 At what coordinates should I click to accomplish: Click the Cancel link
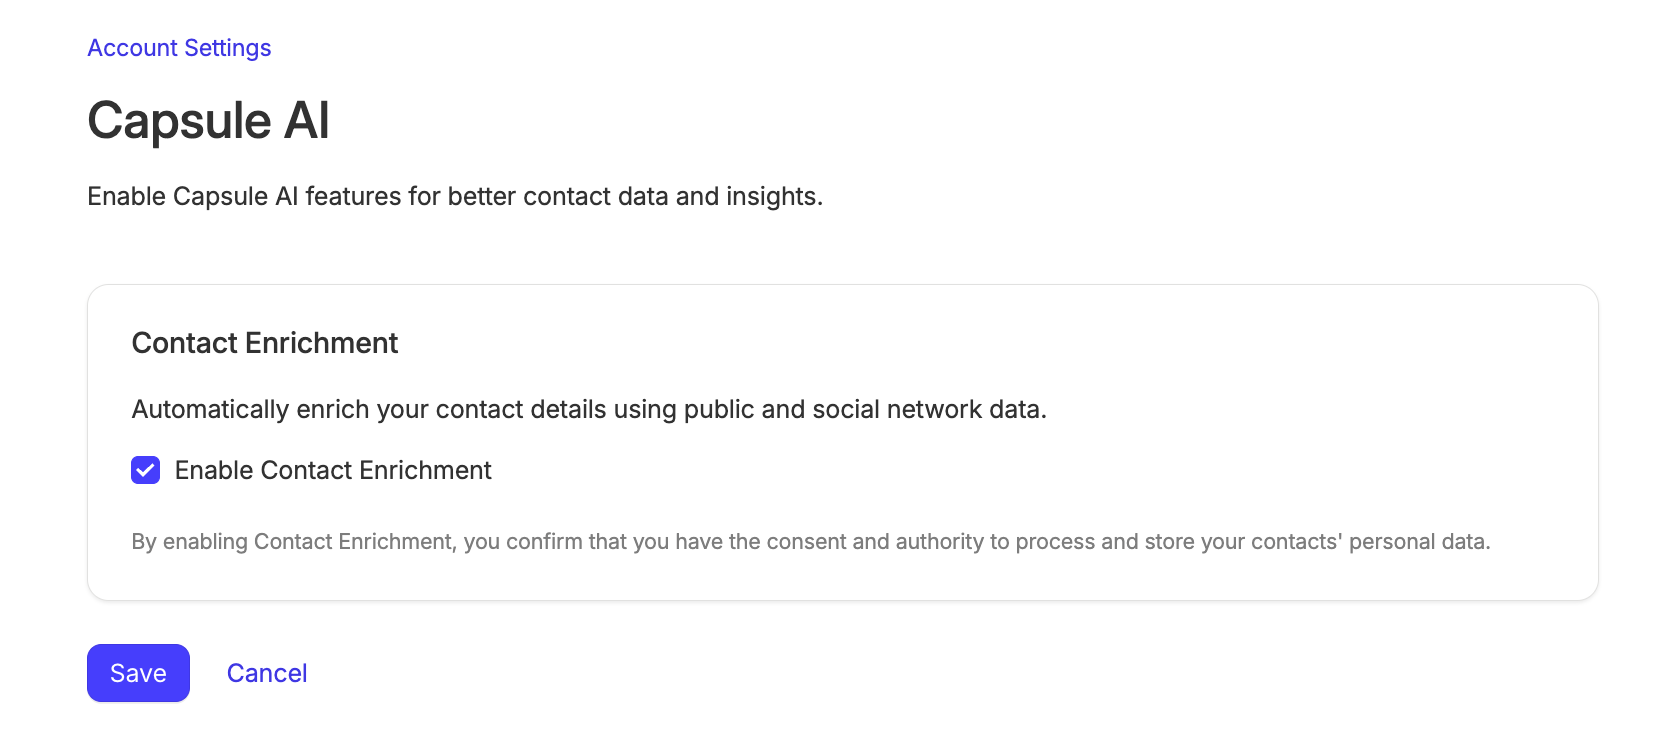[x=267, y=673]
